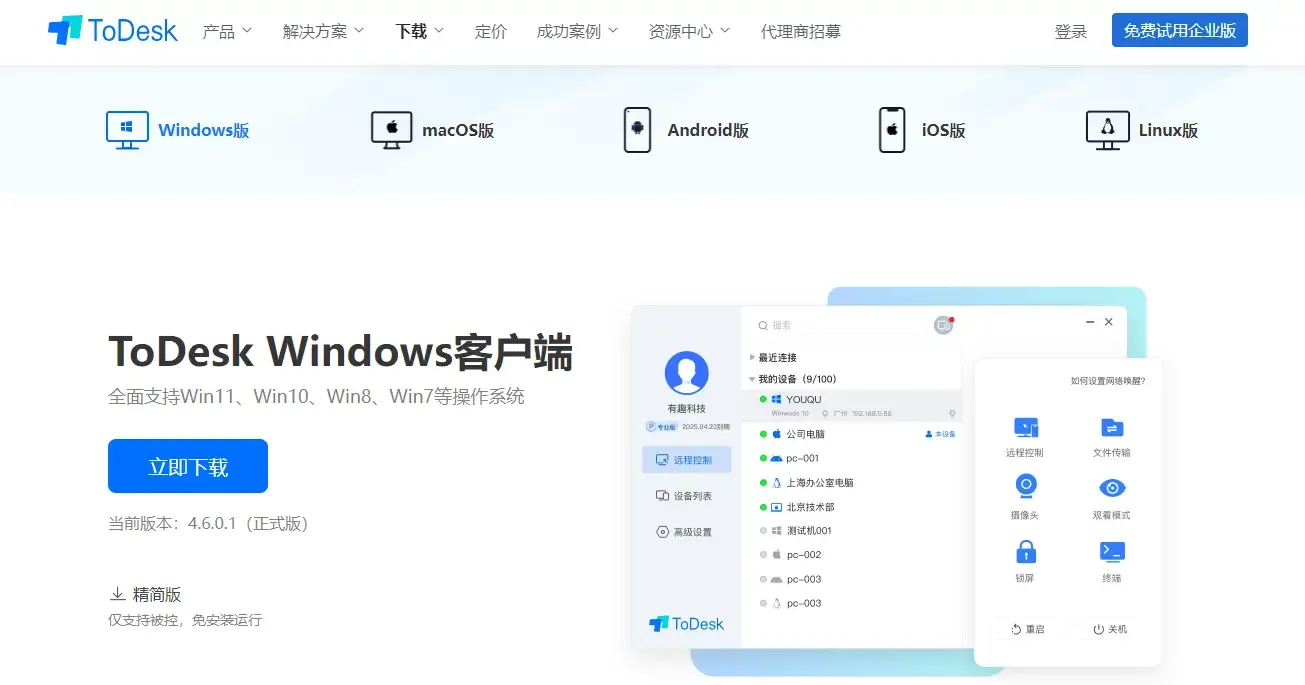Click the 立即下载 download button
This screenshot has height=685, width=1305.
pyautogui.click(x=187, y=466)
